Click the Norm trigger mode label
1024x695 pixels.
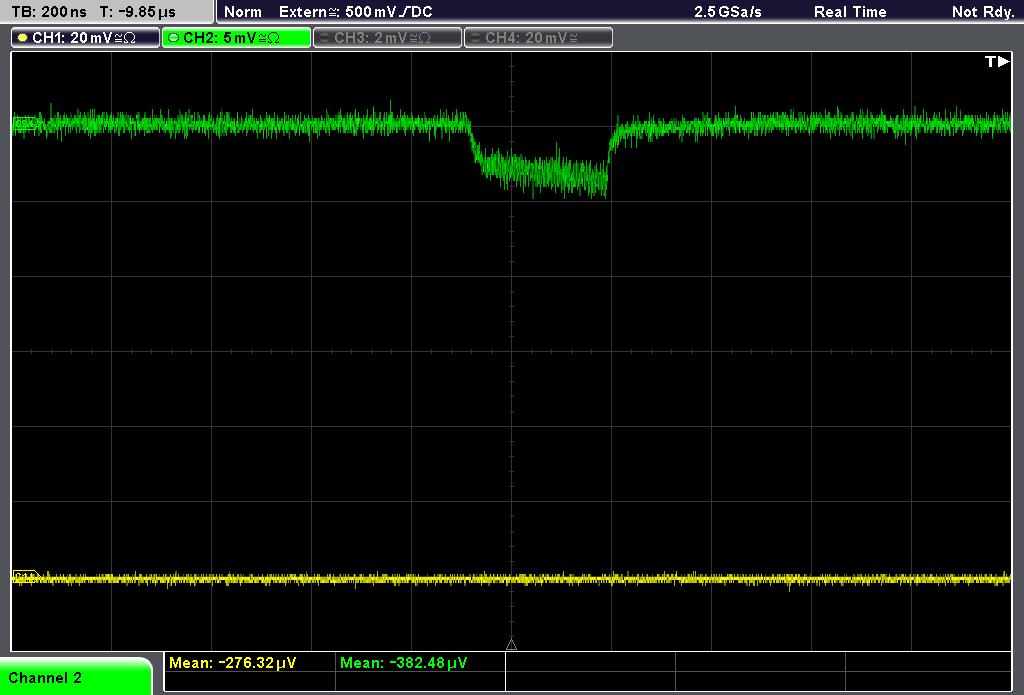tap(243, 12)
